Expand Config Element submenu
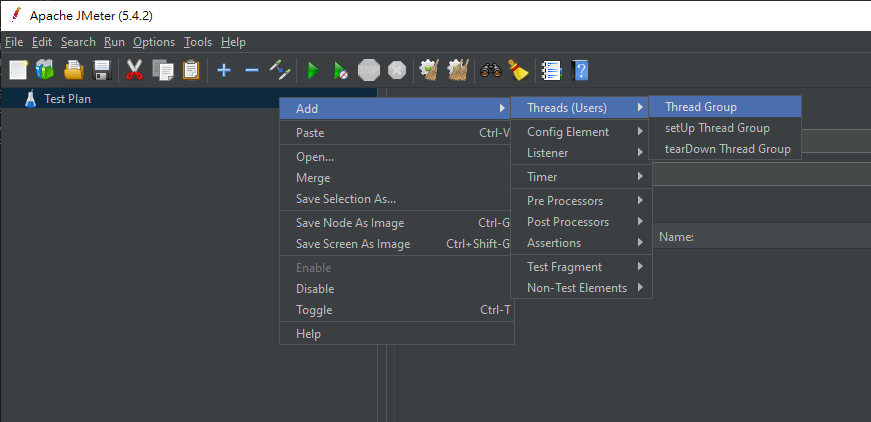871x422 pixels. pyautogui.click(x=580, y=132)
